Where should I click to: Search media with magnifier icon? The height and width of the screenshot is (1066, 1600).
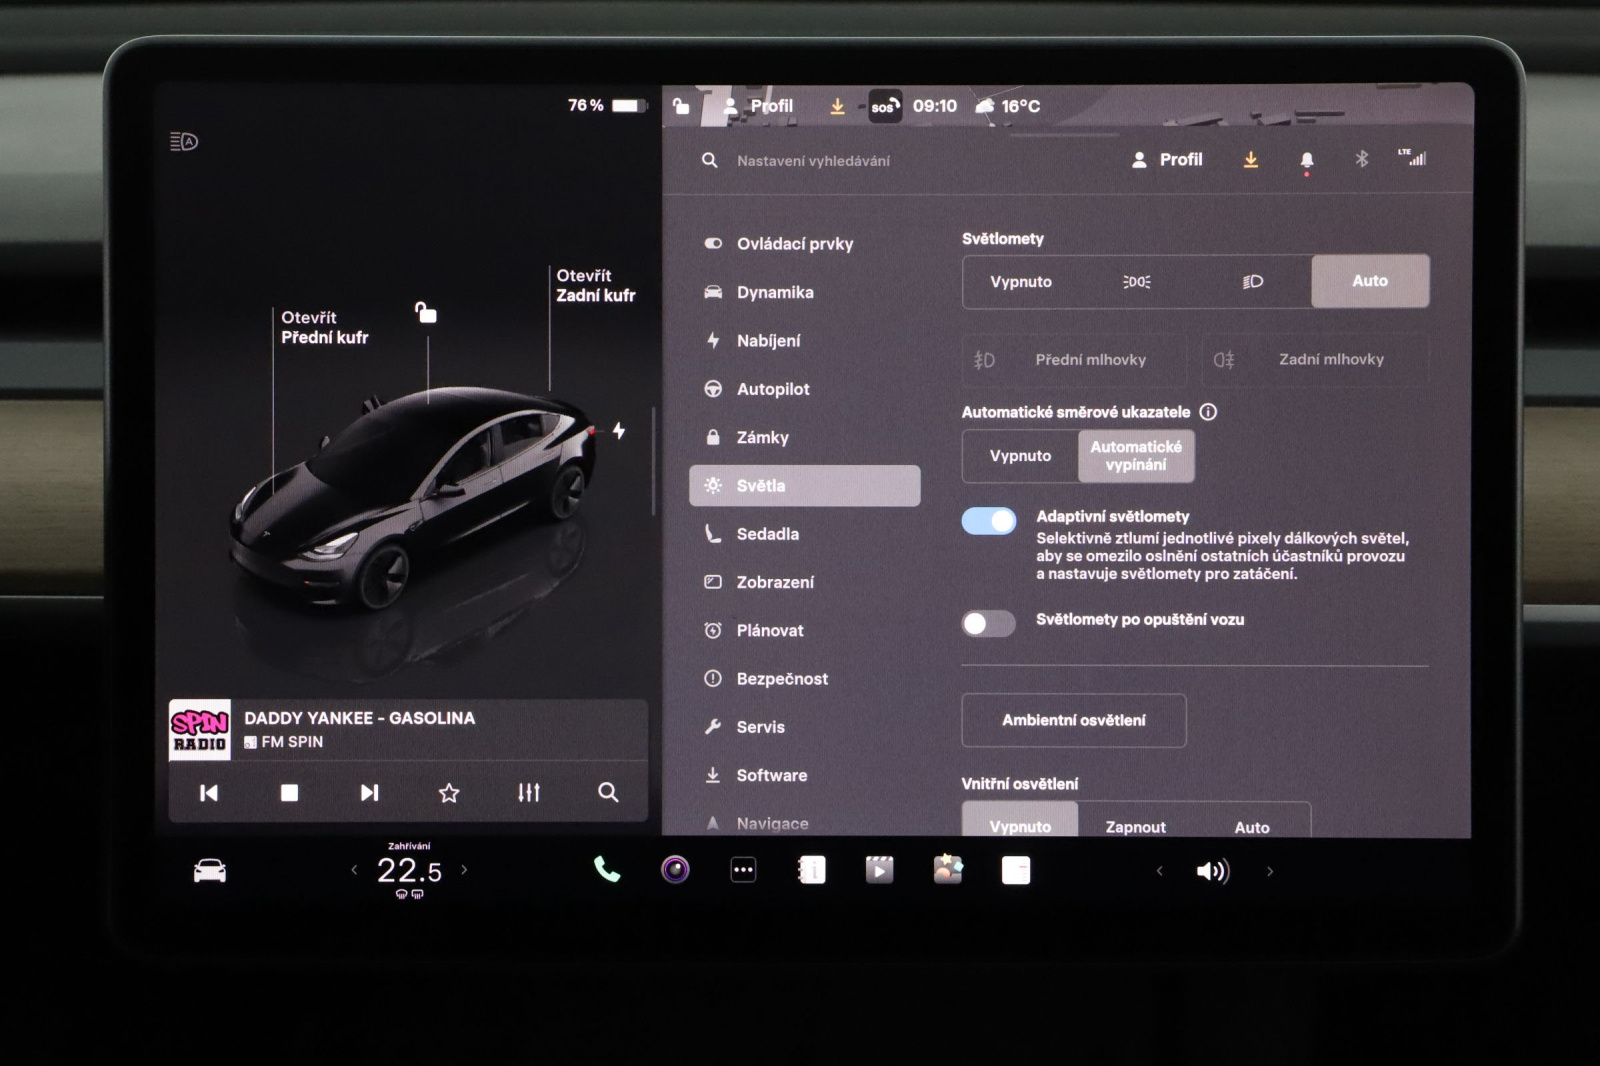pyautogui.click(x=608, y=793)
